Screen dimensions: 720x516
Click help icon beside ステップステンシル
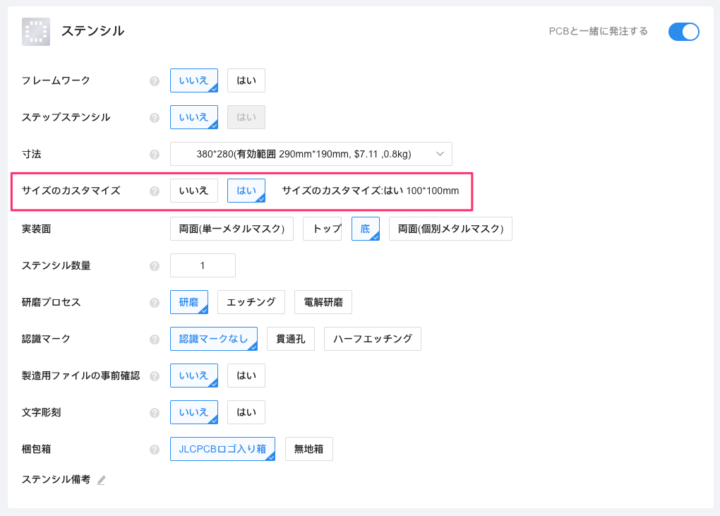(x=154, y=118)
